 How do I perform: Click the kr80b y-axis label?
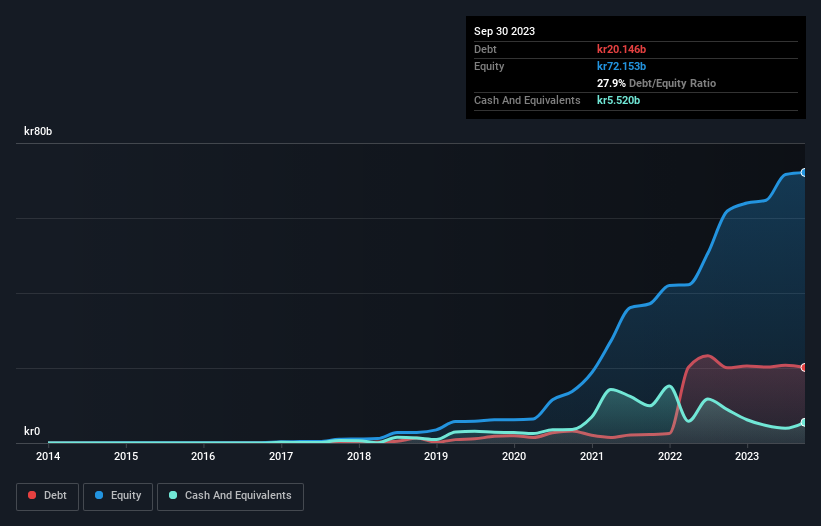[x=38, y=131]
